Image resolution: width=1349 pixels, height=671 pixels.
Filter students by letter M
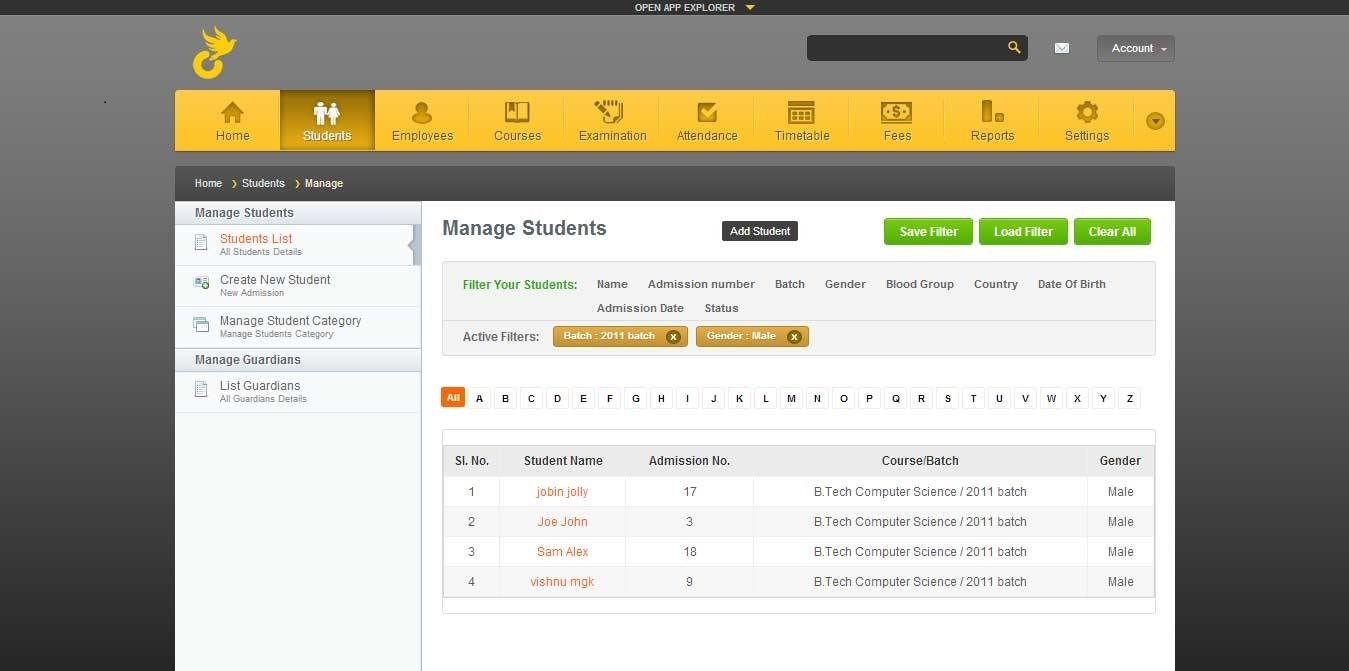point(792,398)
